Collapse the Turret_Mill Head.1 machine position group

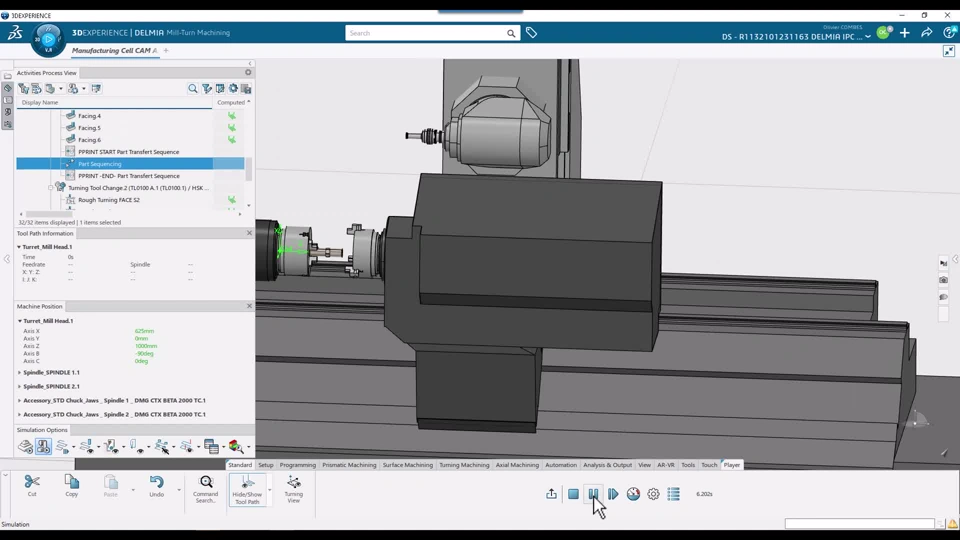(19, 321)
